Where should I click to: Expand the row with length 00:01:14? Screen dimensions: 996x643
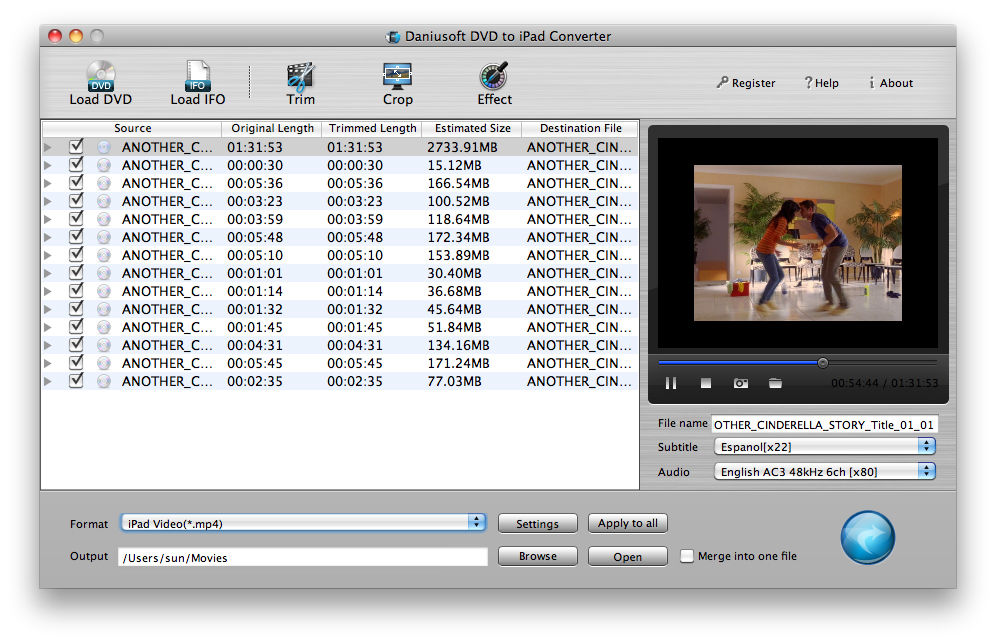pos(48,292)
